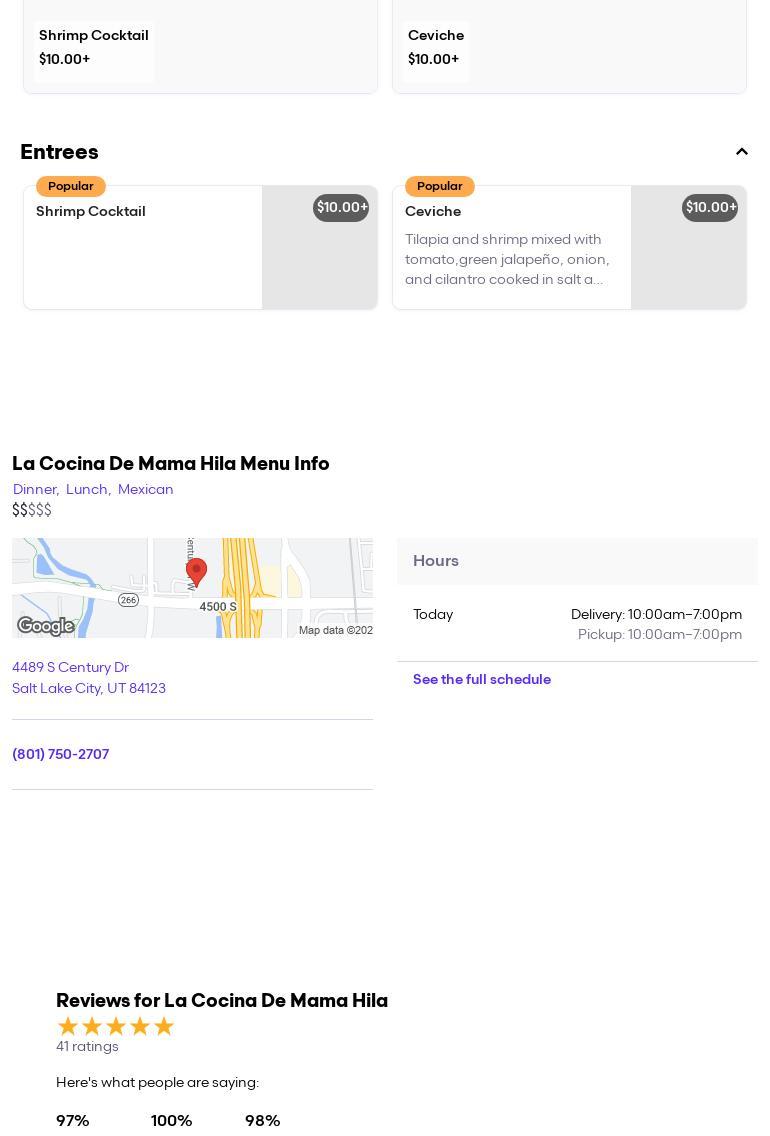The height and width of the screenshot is (1136, 770).
Task: Click the Popular badge on Ceviche entree
Action: tap(439, 187)
